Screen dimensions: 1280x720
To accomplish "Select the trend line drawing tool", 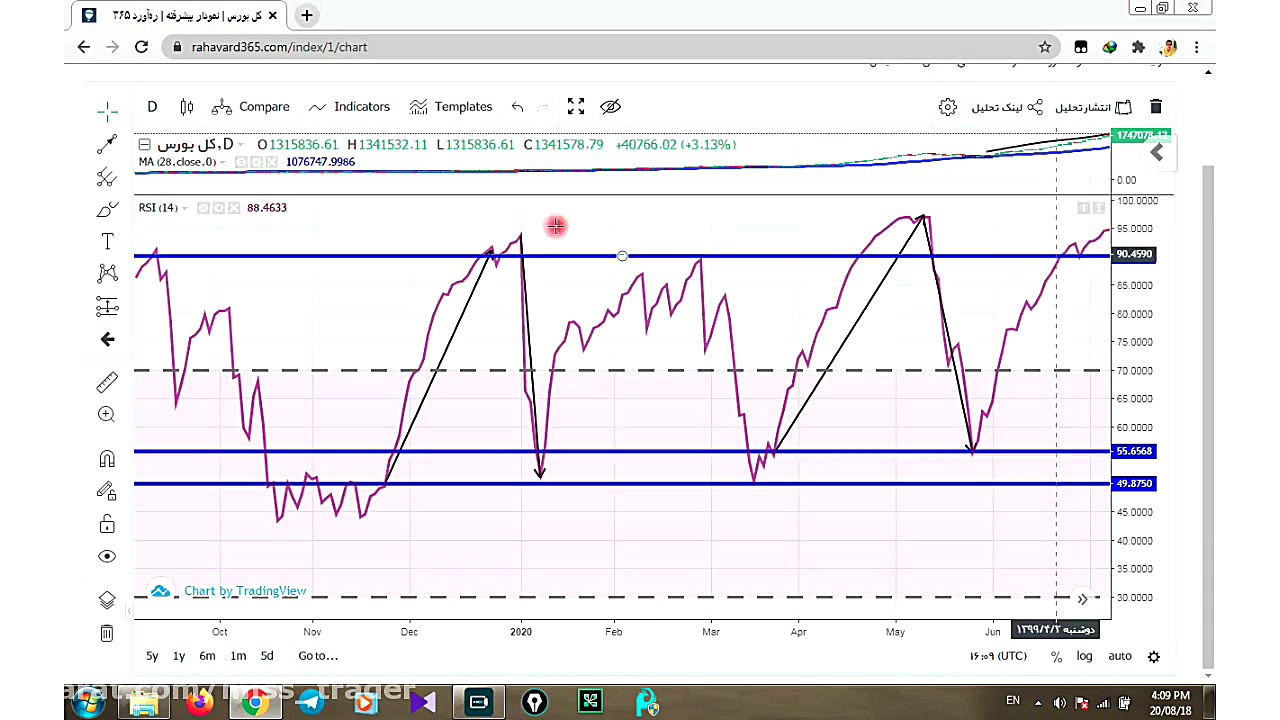I will tap(107, 143).
